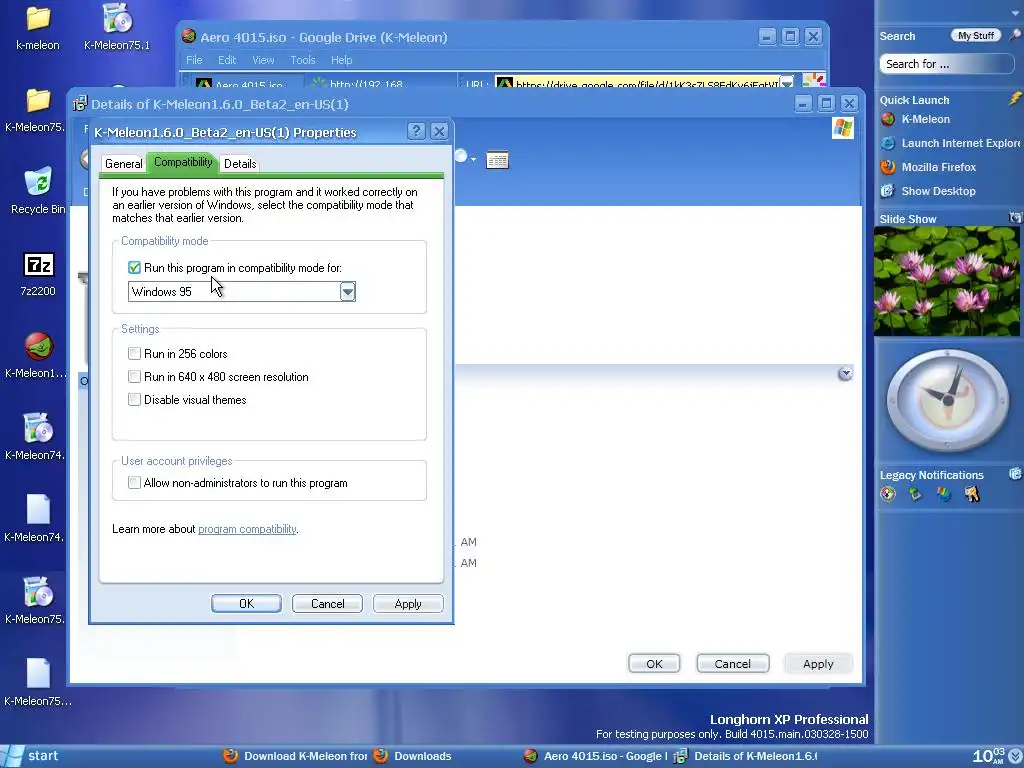Switch to Download K-Meleon taskbar item
Viewport: 1024px width, 768px height.
pos(296,756)
